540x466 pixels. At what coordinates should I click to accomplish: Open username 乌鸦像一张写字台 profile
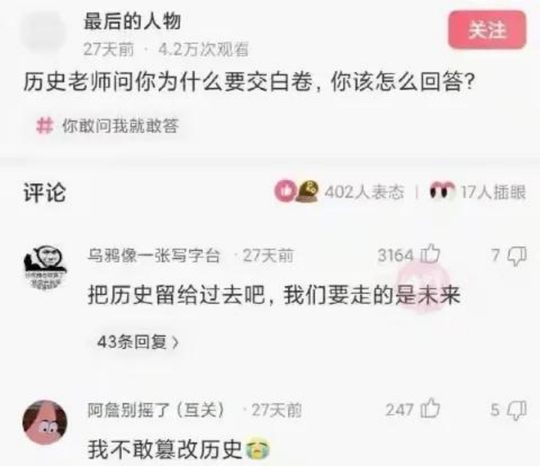pyautogui.click(x=154, y=255)
